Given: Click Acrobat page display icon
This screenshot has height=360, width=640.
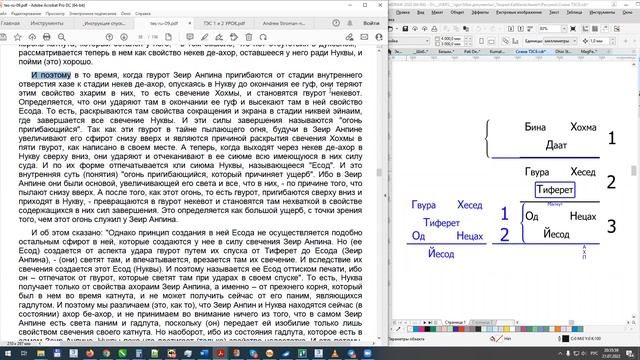Looking at the screenshot, I should coord(168,37).
